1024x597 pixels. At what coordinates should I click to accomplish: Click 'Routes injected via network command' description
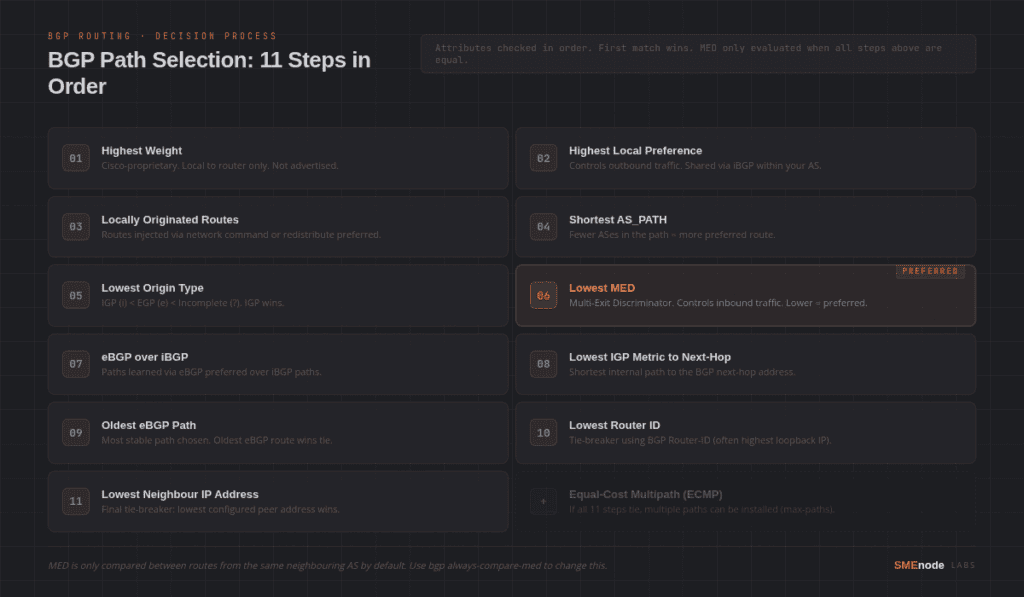(x=241, y=235)
